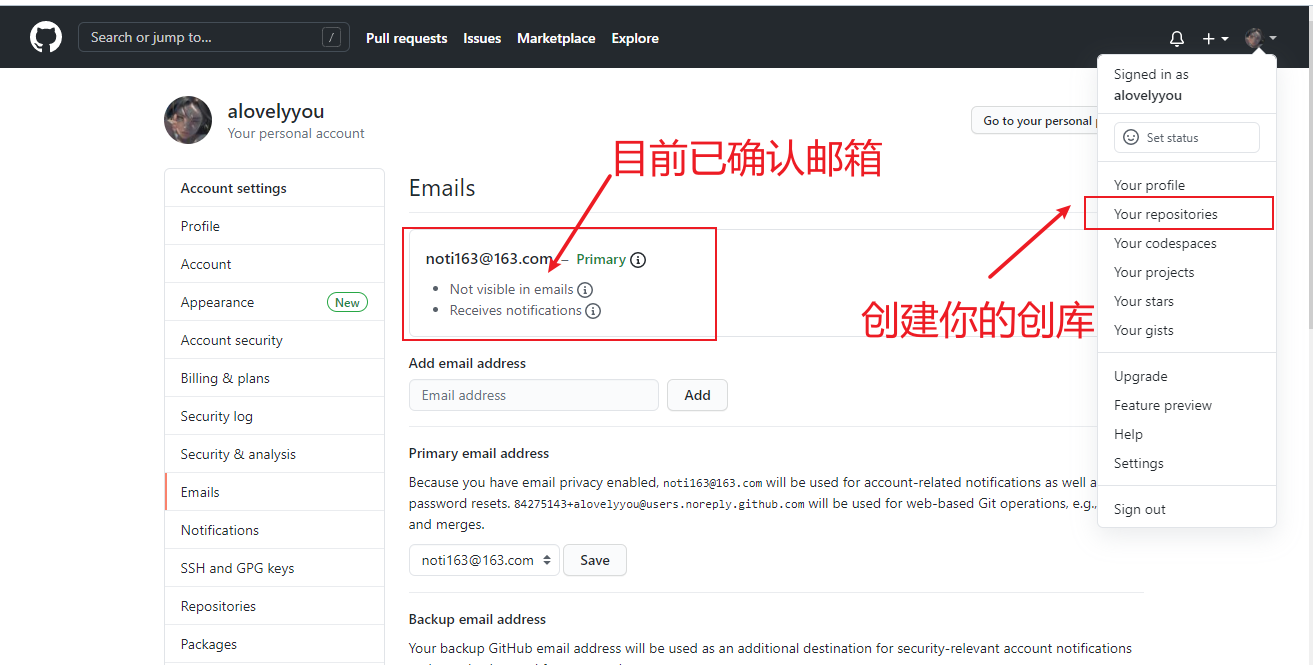
Task: Click info icon beside Not visible in emails
Action: click(586, 290)
